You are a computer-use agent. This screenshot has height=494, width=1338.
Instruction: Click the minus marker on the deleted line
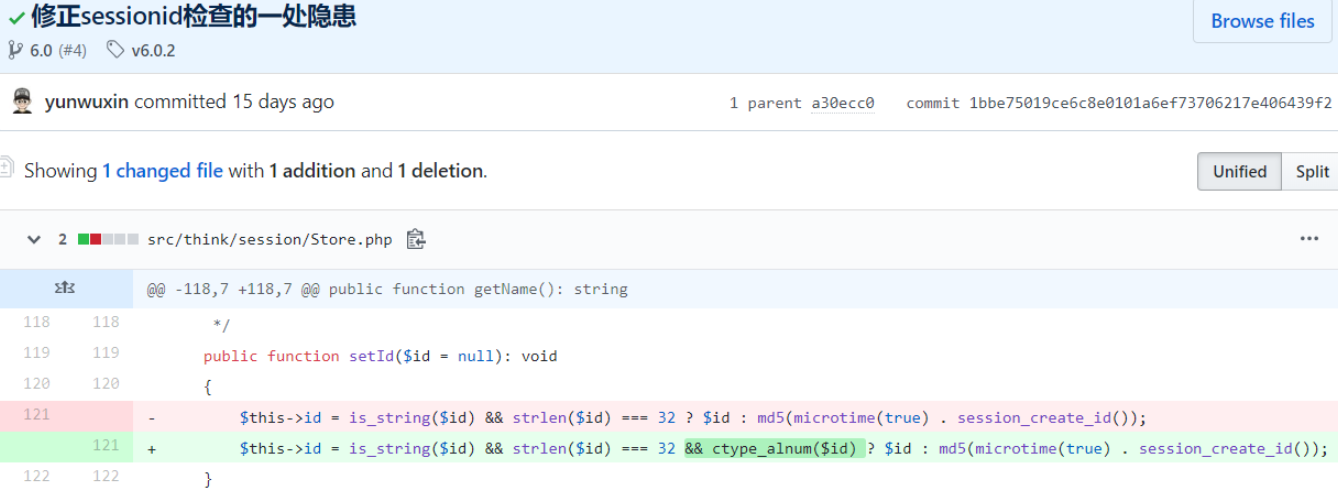[x=152, y=418]
